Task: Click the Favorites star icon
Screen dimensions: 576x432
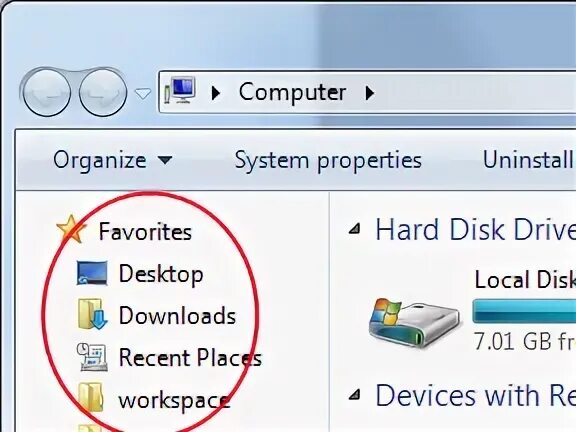Action: point(72,230)
